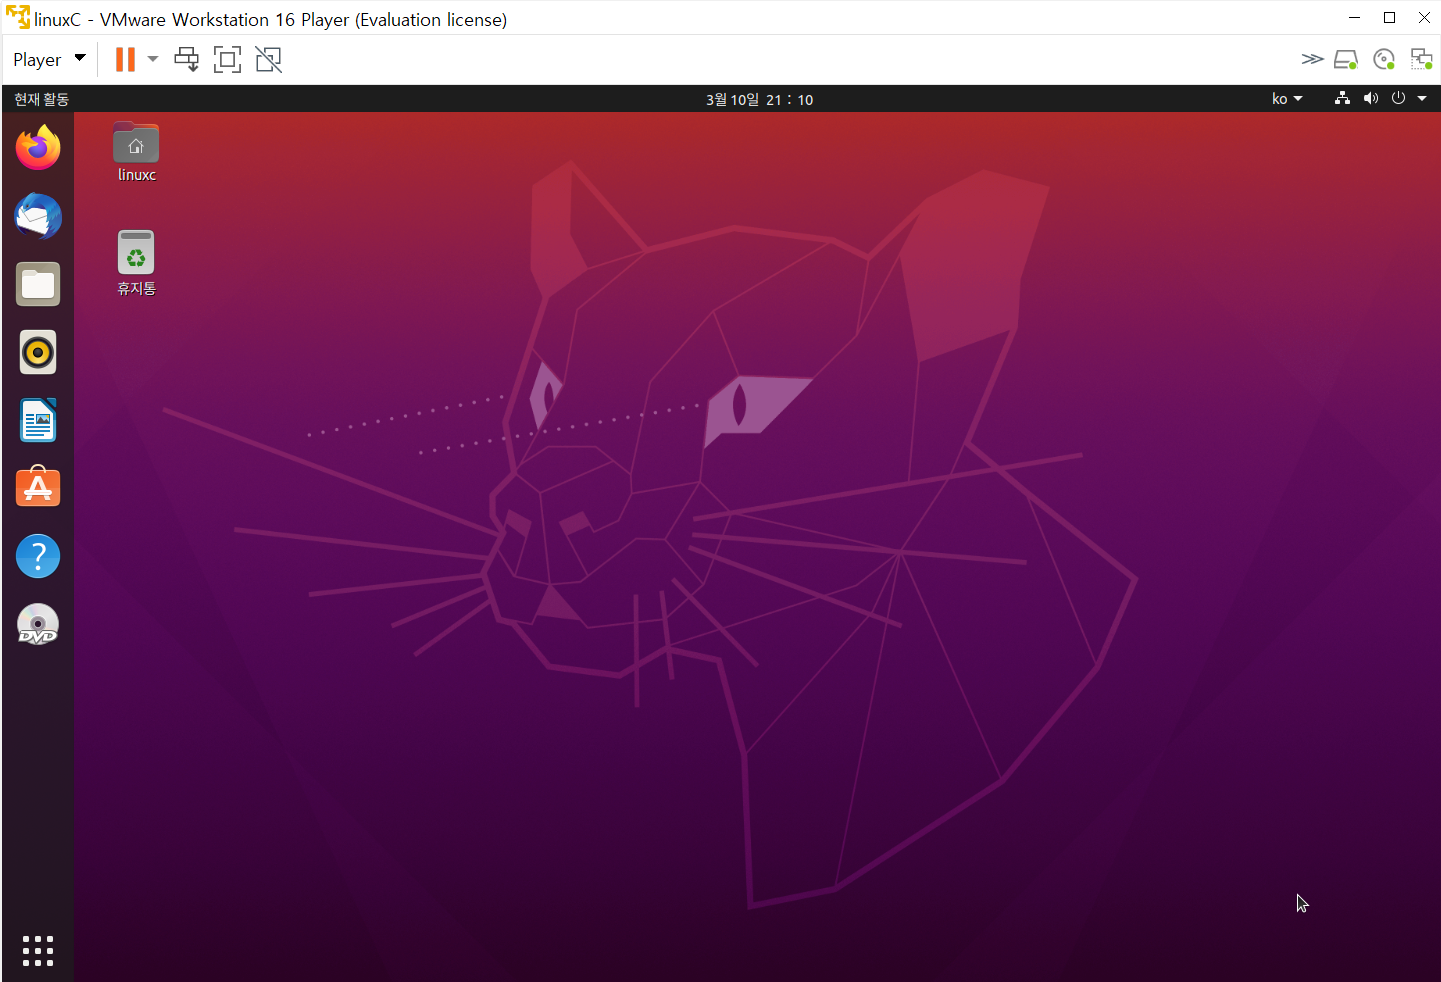The width and height of the screenshot is (1441, 982).
Task: Open the clock and calendar panel
Action: [760, 99]
